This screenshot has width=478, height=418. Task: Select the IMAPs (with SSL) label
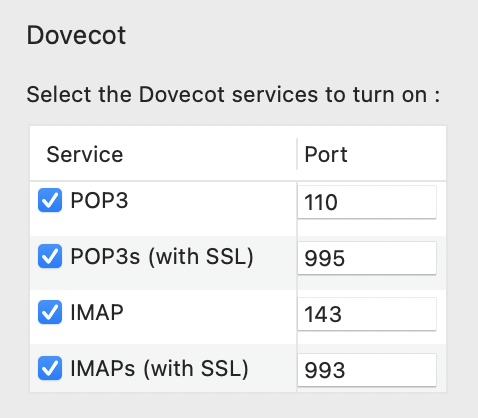click(160, 369)
